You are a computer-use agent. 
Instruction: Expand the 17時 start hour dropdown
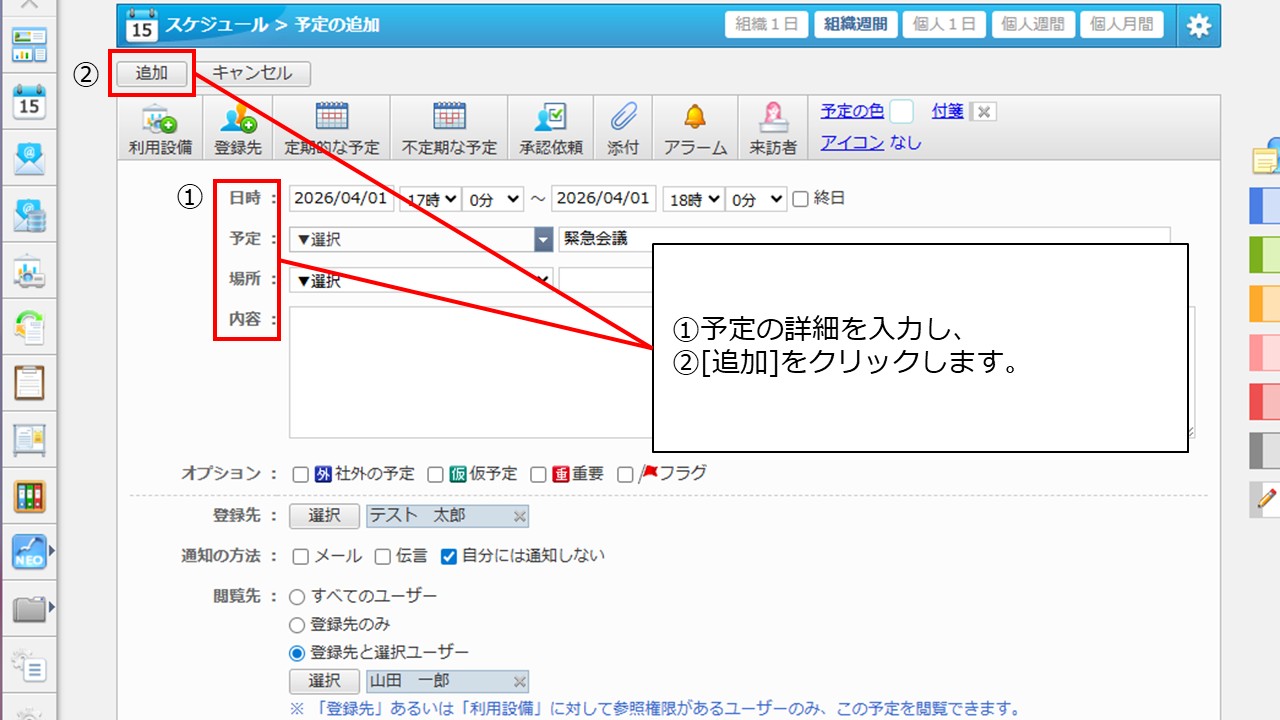tap(429, 199)
